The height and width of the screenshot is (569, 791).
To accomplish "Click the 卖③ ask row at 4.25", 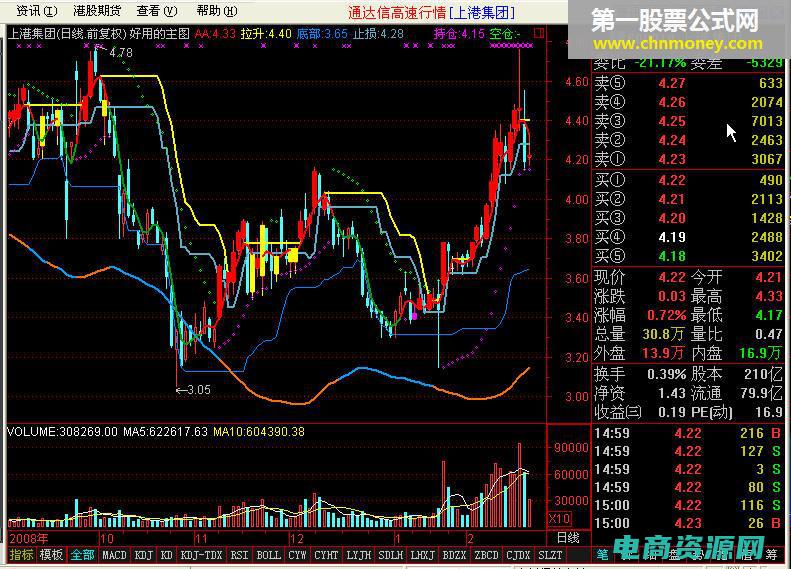I will pyautogui.click(x=688, y=121).
